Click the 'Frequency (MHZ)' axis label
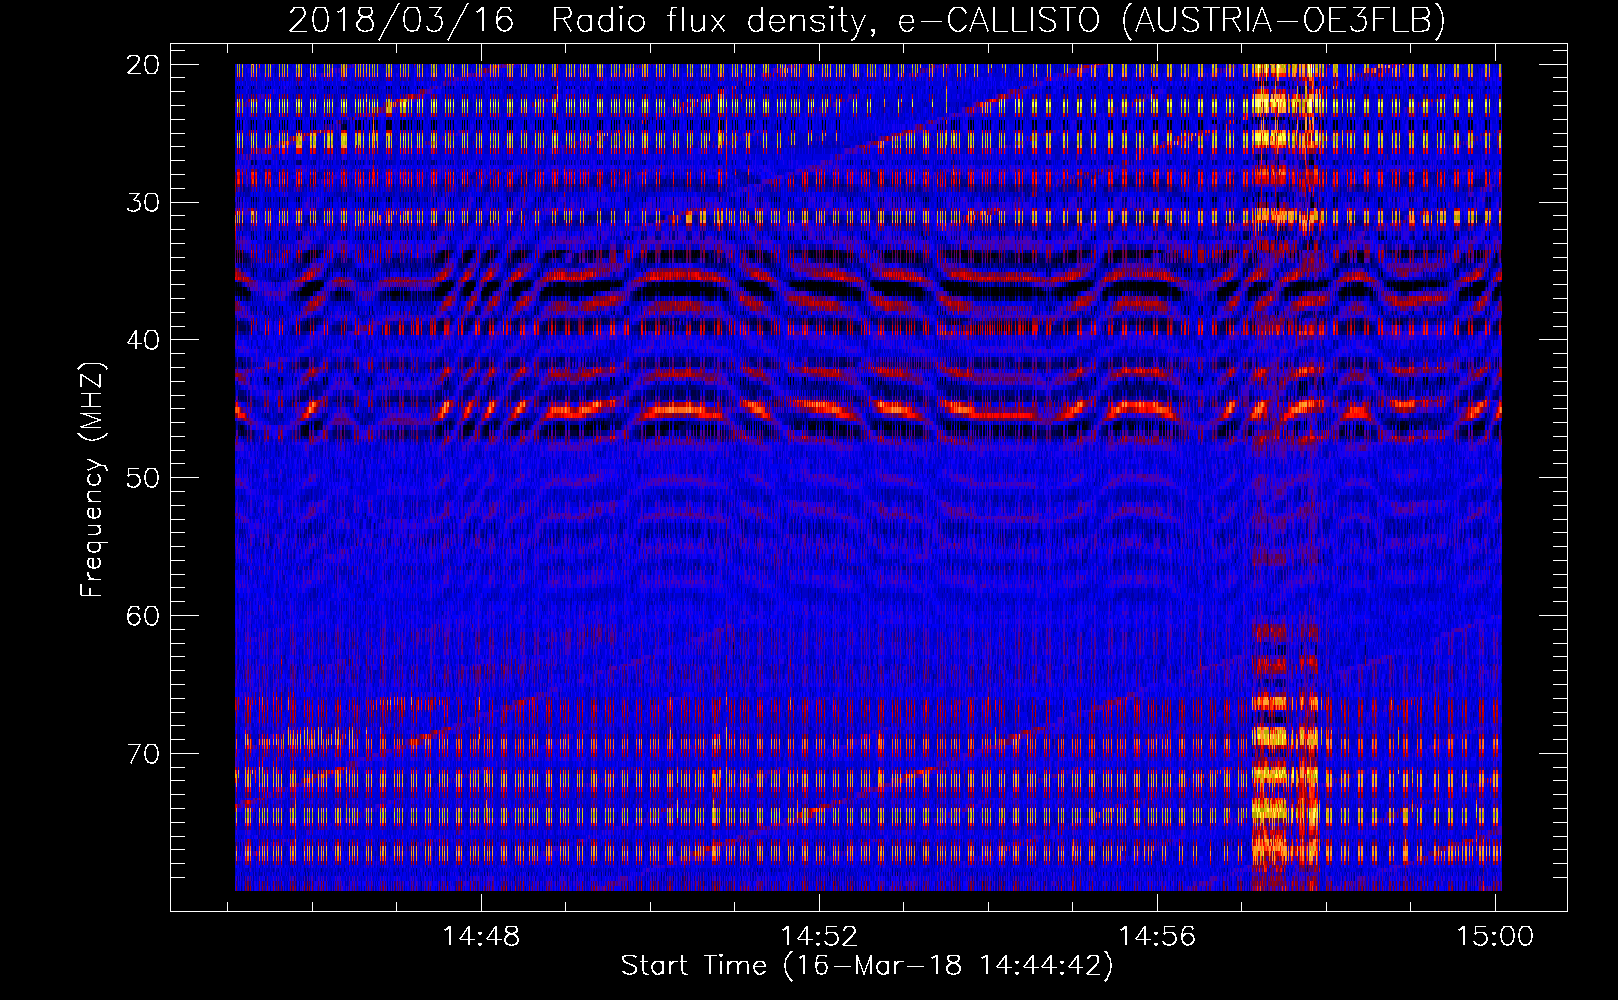The height and width of the screenshot is (1000, 1618). coord(92,479)
